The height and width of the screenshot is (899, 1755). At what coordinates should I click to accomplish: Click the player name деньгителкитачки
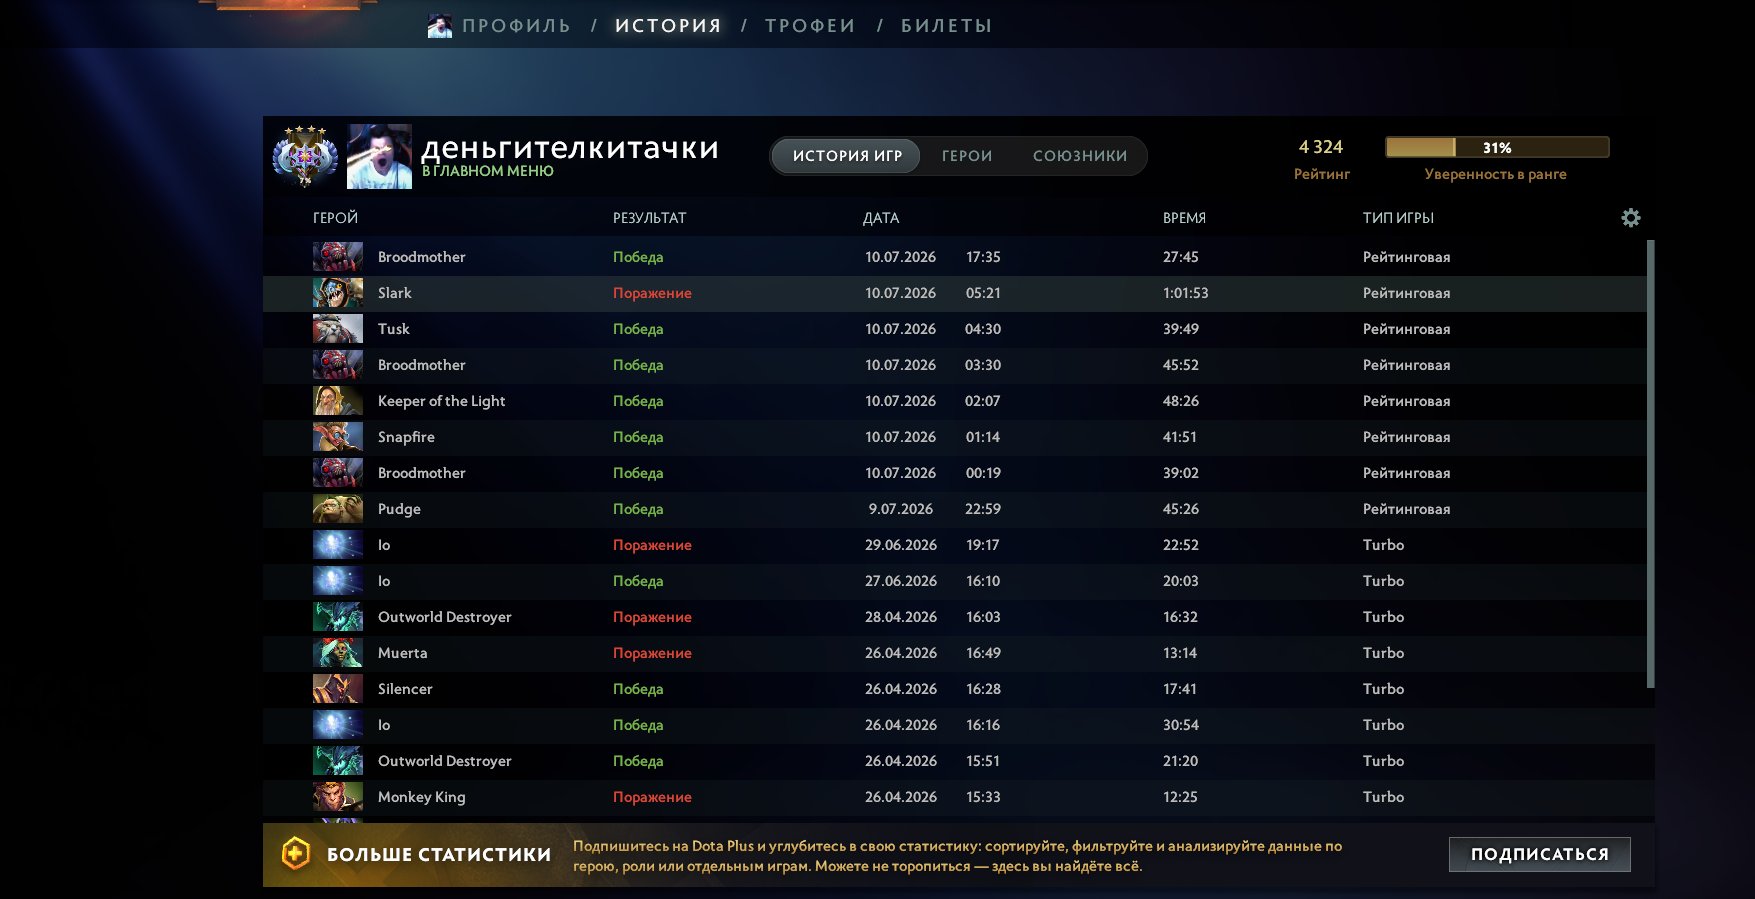pos(570,148)
